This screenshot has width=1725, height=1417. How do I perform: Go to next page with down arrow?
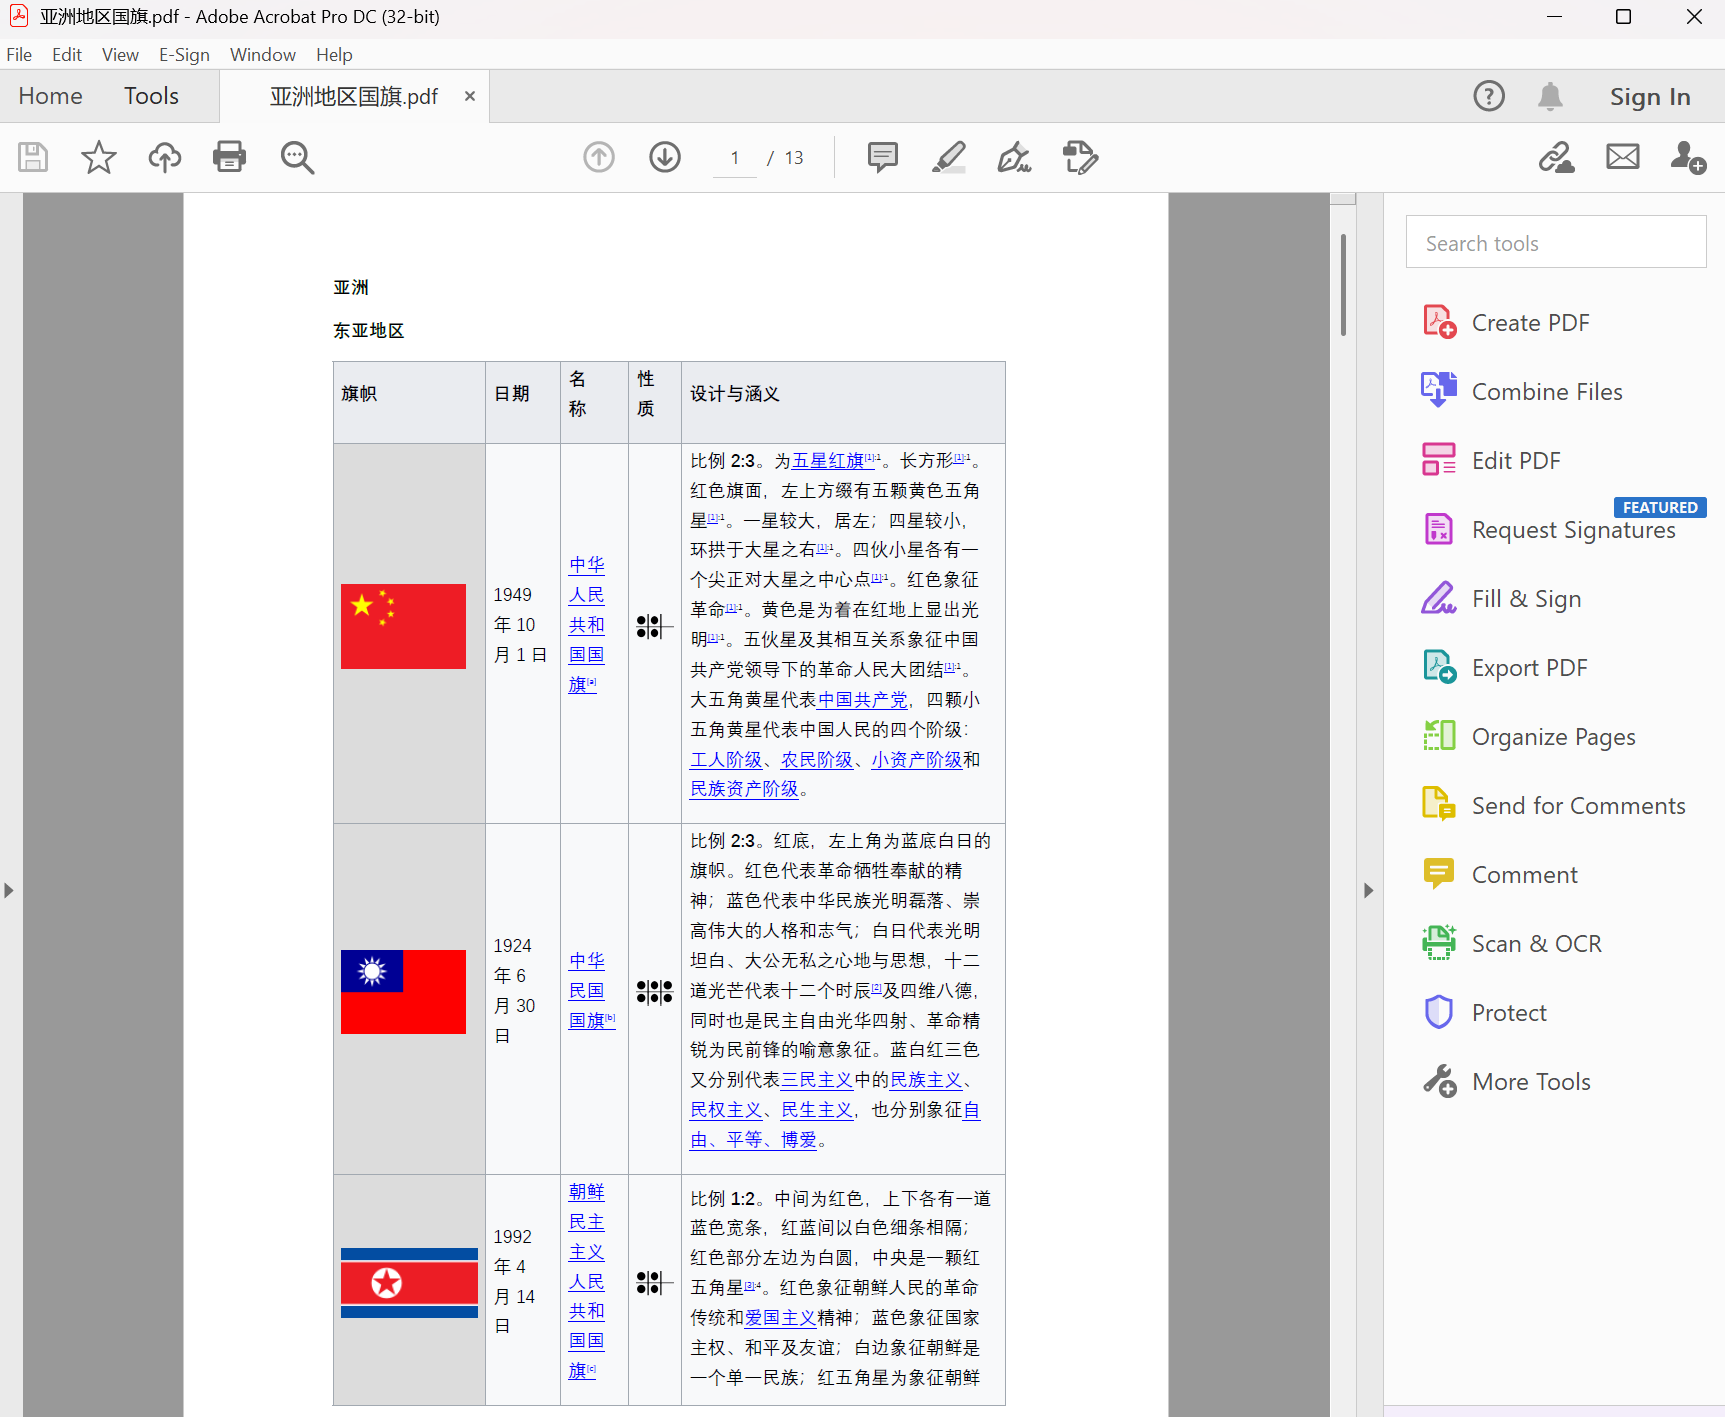(x=664, y=157)
